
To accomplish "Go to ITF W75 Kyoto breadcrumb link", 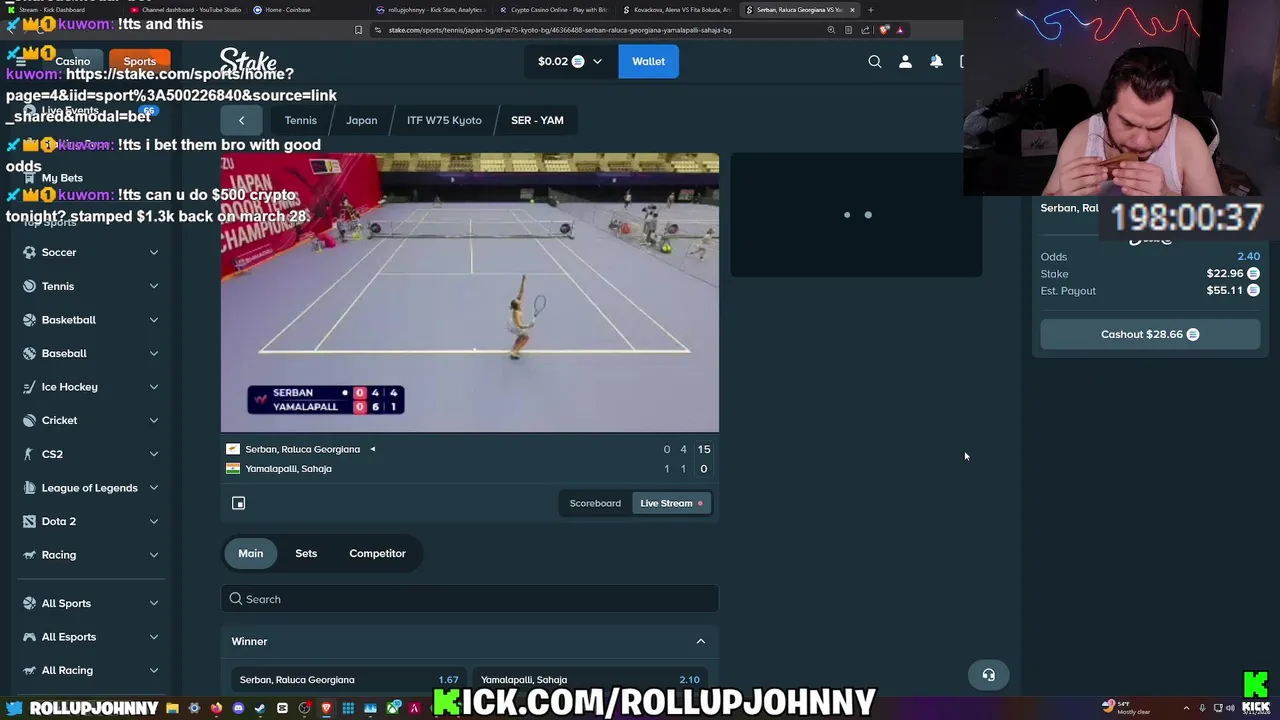I will [x=444, y=120].
